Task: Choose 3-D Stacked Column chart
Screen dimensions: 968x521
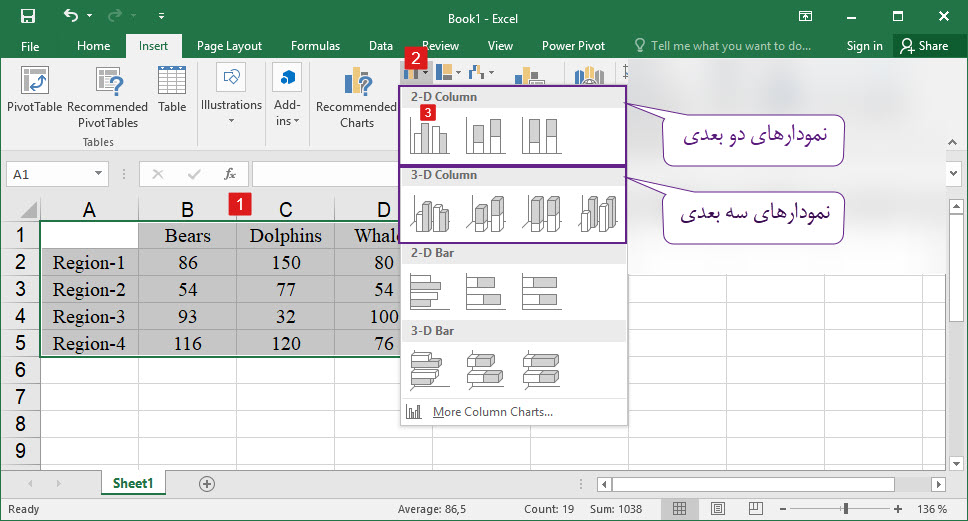Action: (486, 214)
